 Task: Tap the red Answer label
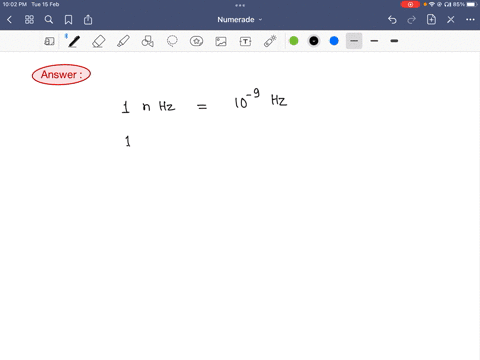pyautogui.click(x=61, y=74)
